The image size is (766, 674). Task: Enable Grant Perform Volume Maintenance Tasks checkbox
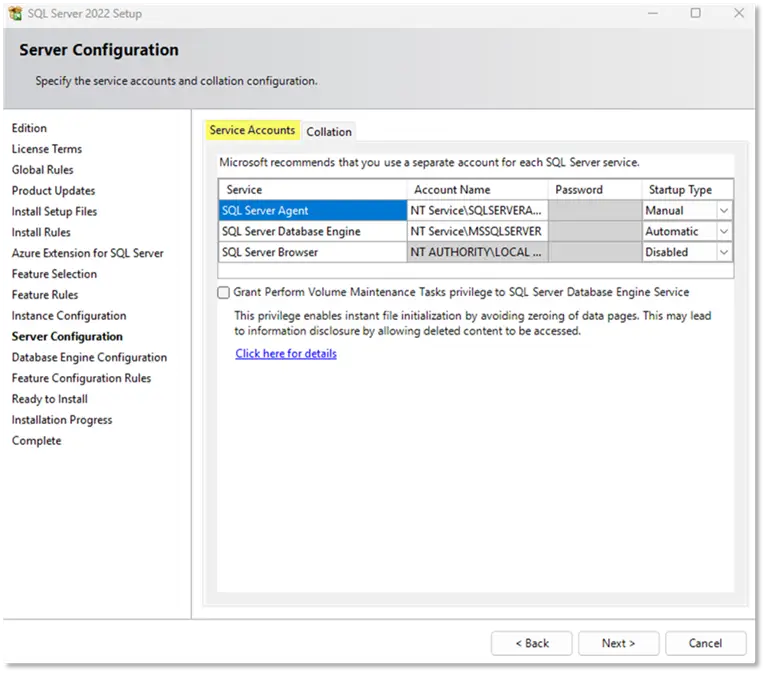point(223,293)
